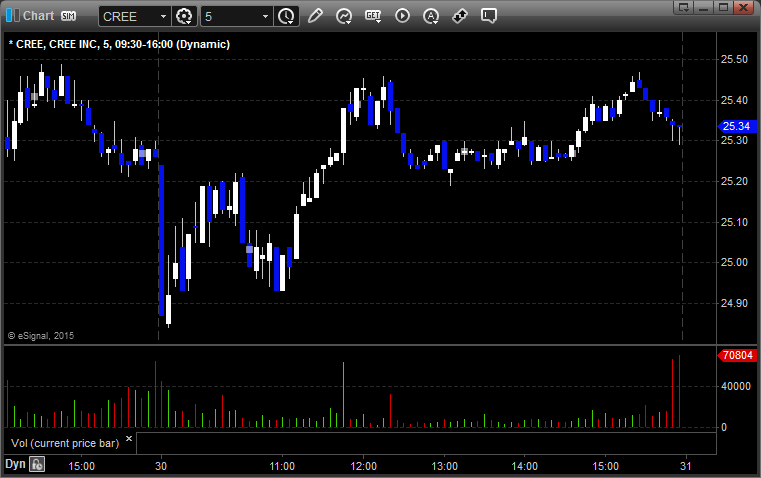Open the window options dropdown in title bar
Viewport: 761px width, 478px height.
pyautogui.click(x=683, y=7)
